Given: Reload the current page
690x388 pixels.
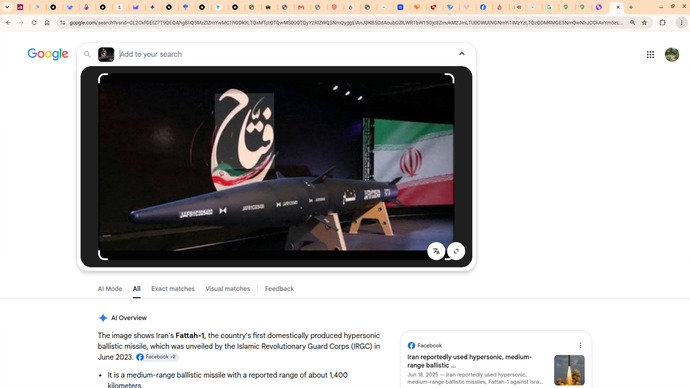Looking at the screenshot, I should click(34, 22).
